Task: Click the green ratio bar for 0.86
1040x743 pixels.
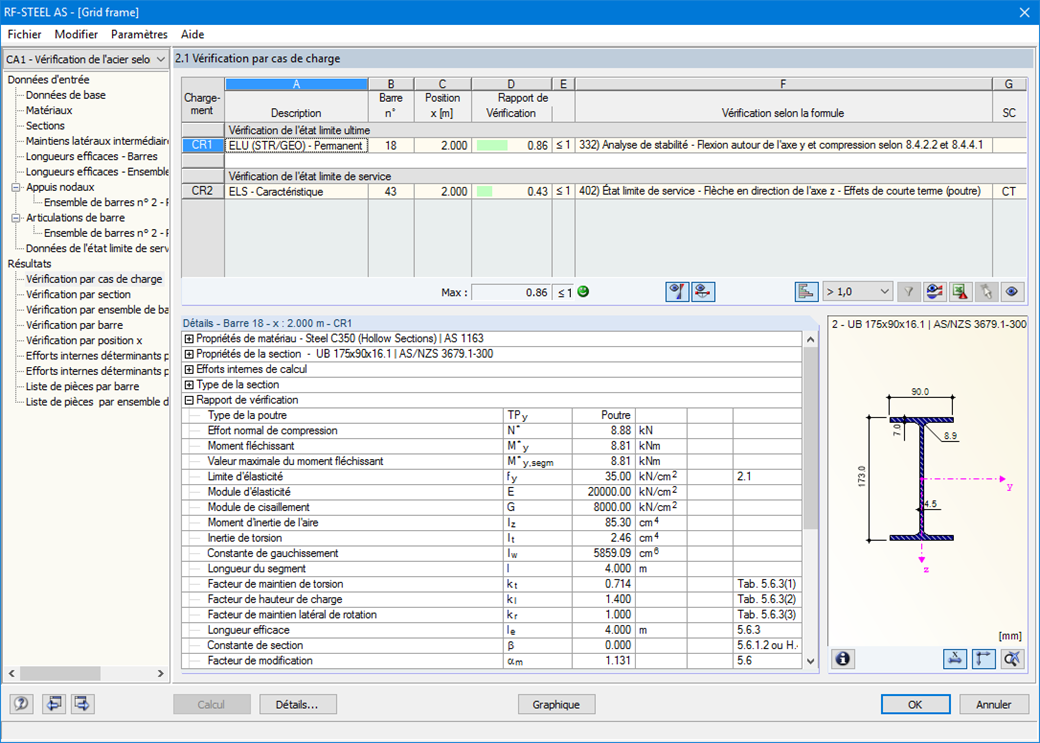Action: (492, 145)
